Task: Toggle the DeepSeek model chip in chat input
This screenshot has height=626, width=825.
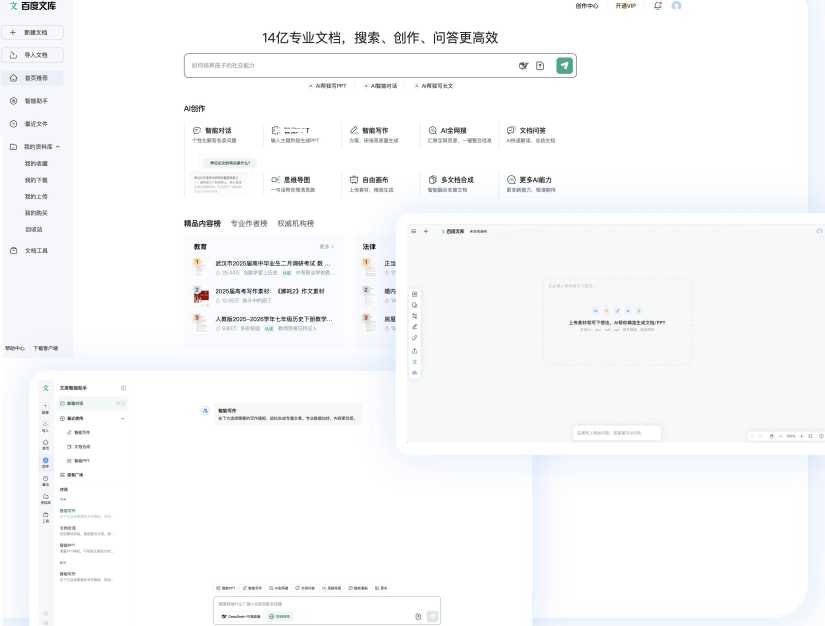Action: click(240, 616)
